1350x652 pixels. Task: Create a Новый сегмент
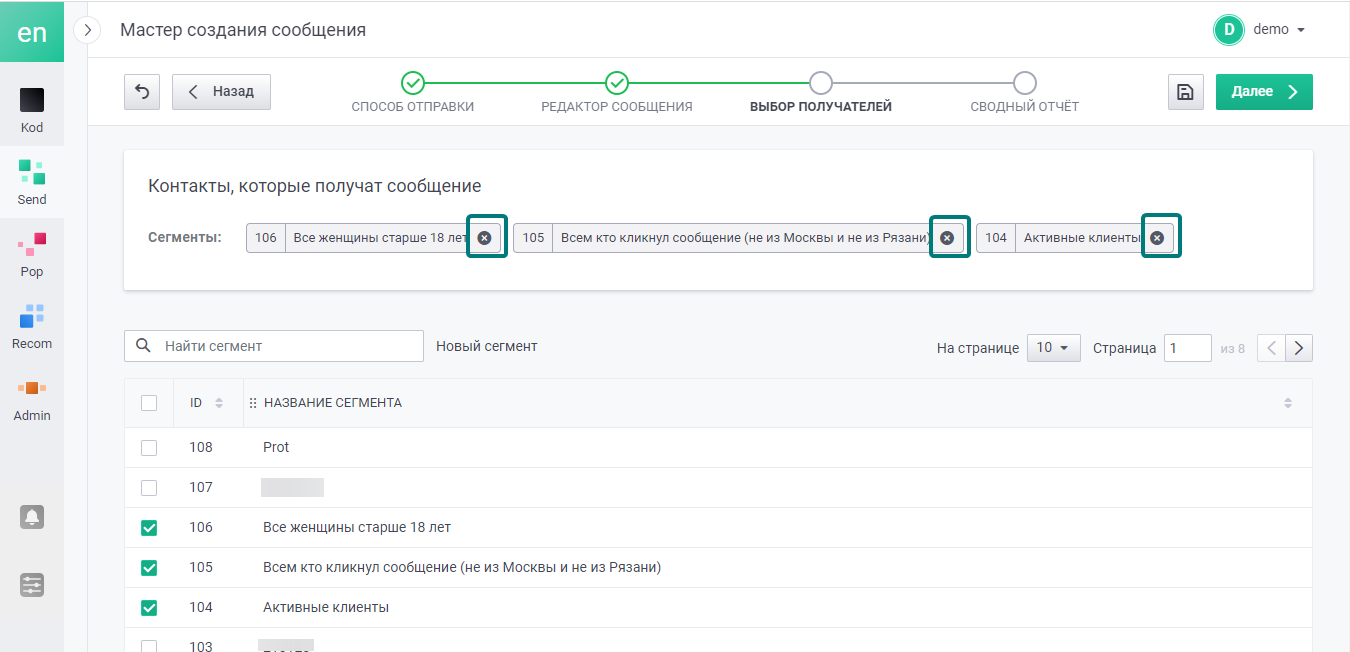487,346
